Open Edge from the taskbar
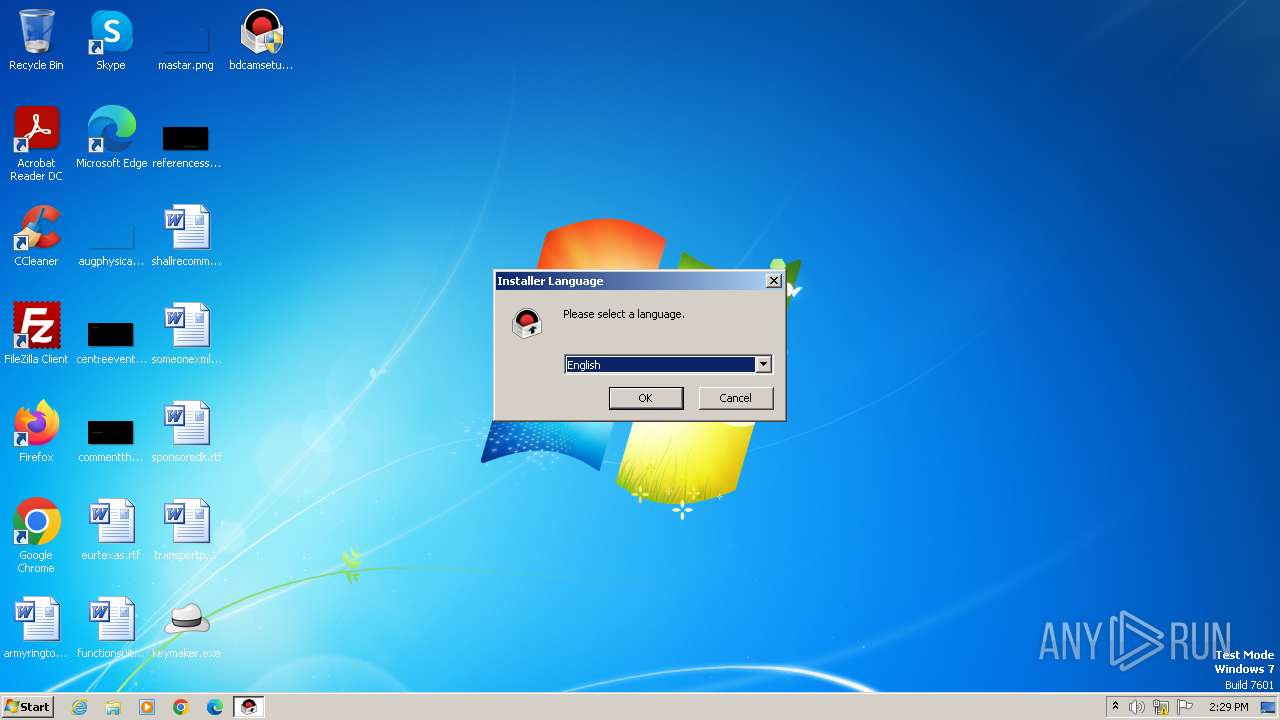1280x720 pixels. (215, 707)
